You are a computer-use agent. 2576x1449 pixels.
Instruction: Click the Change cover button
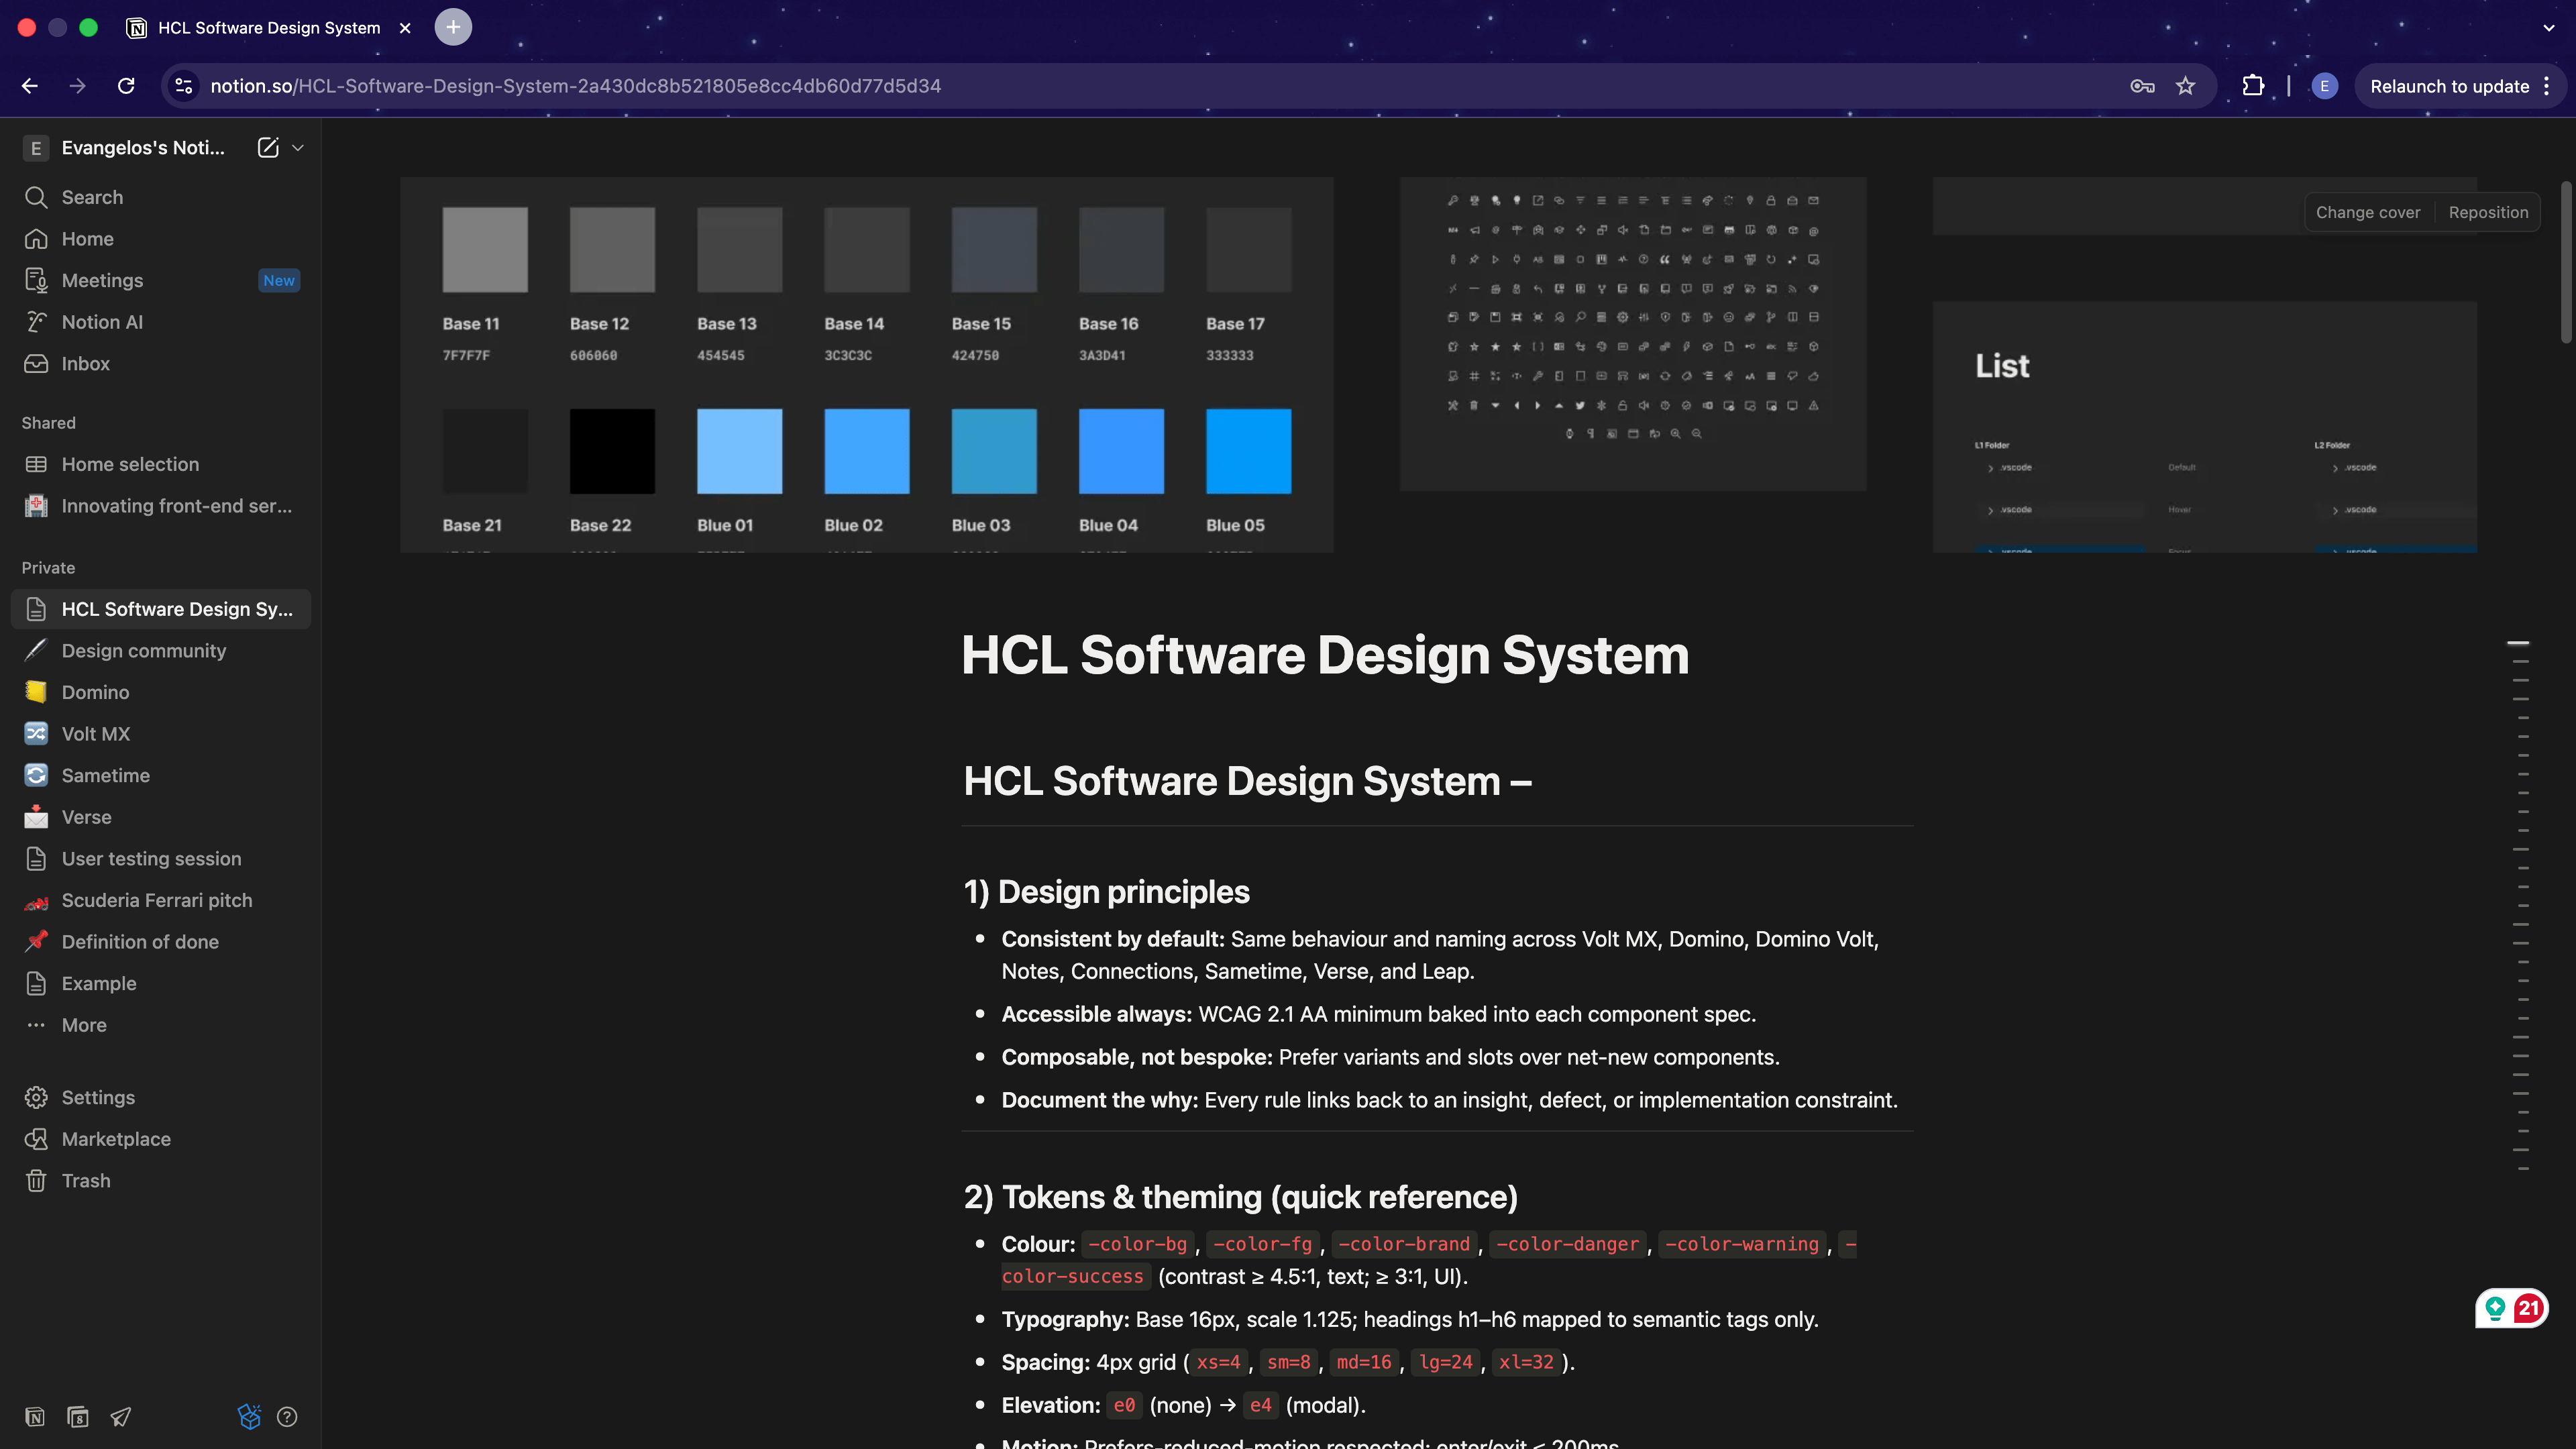click(2367, 212)
